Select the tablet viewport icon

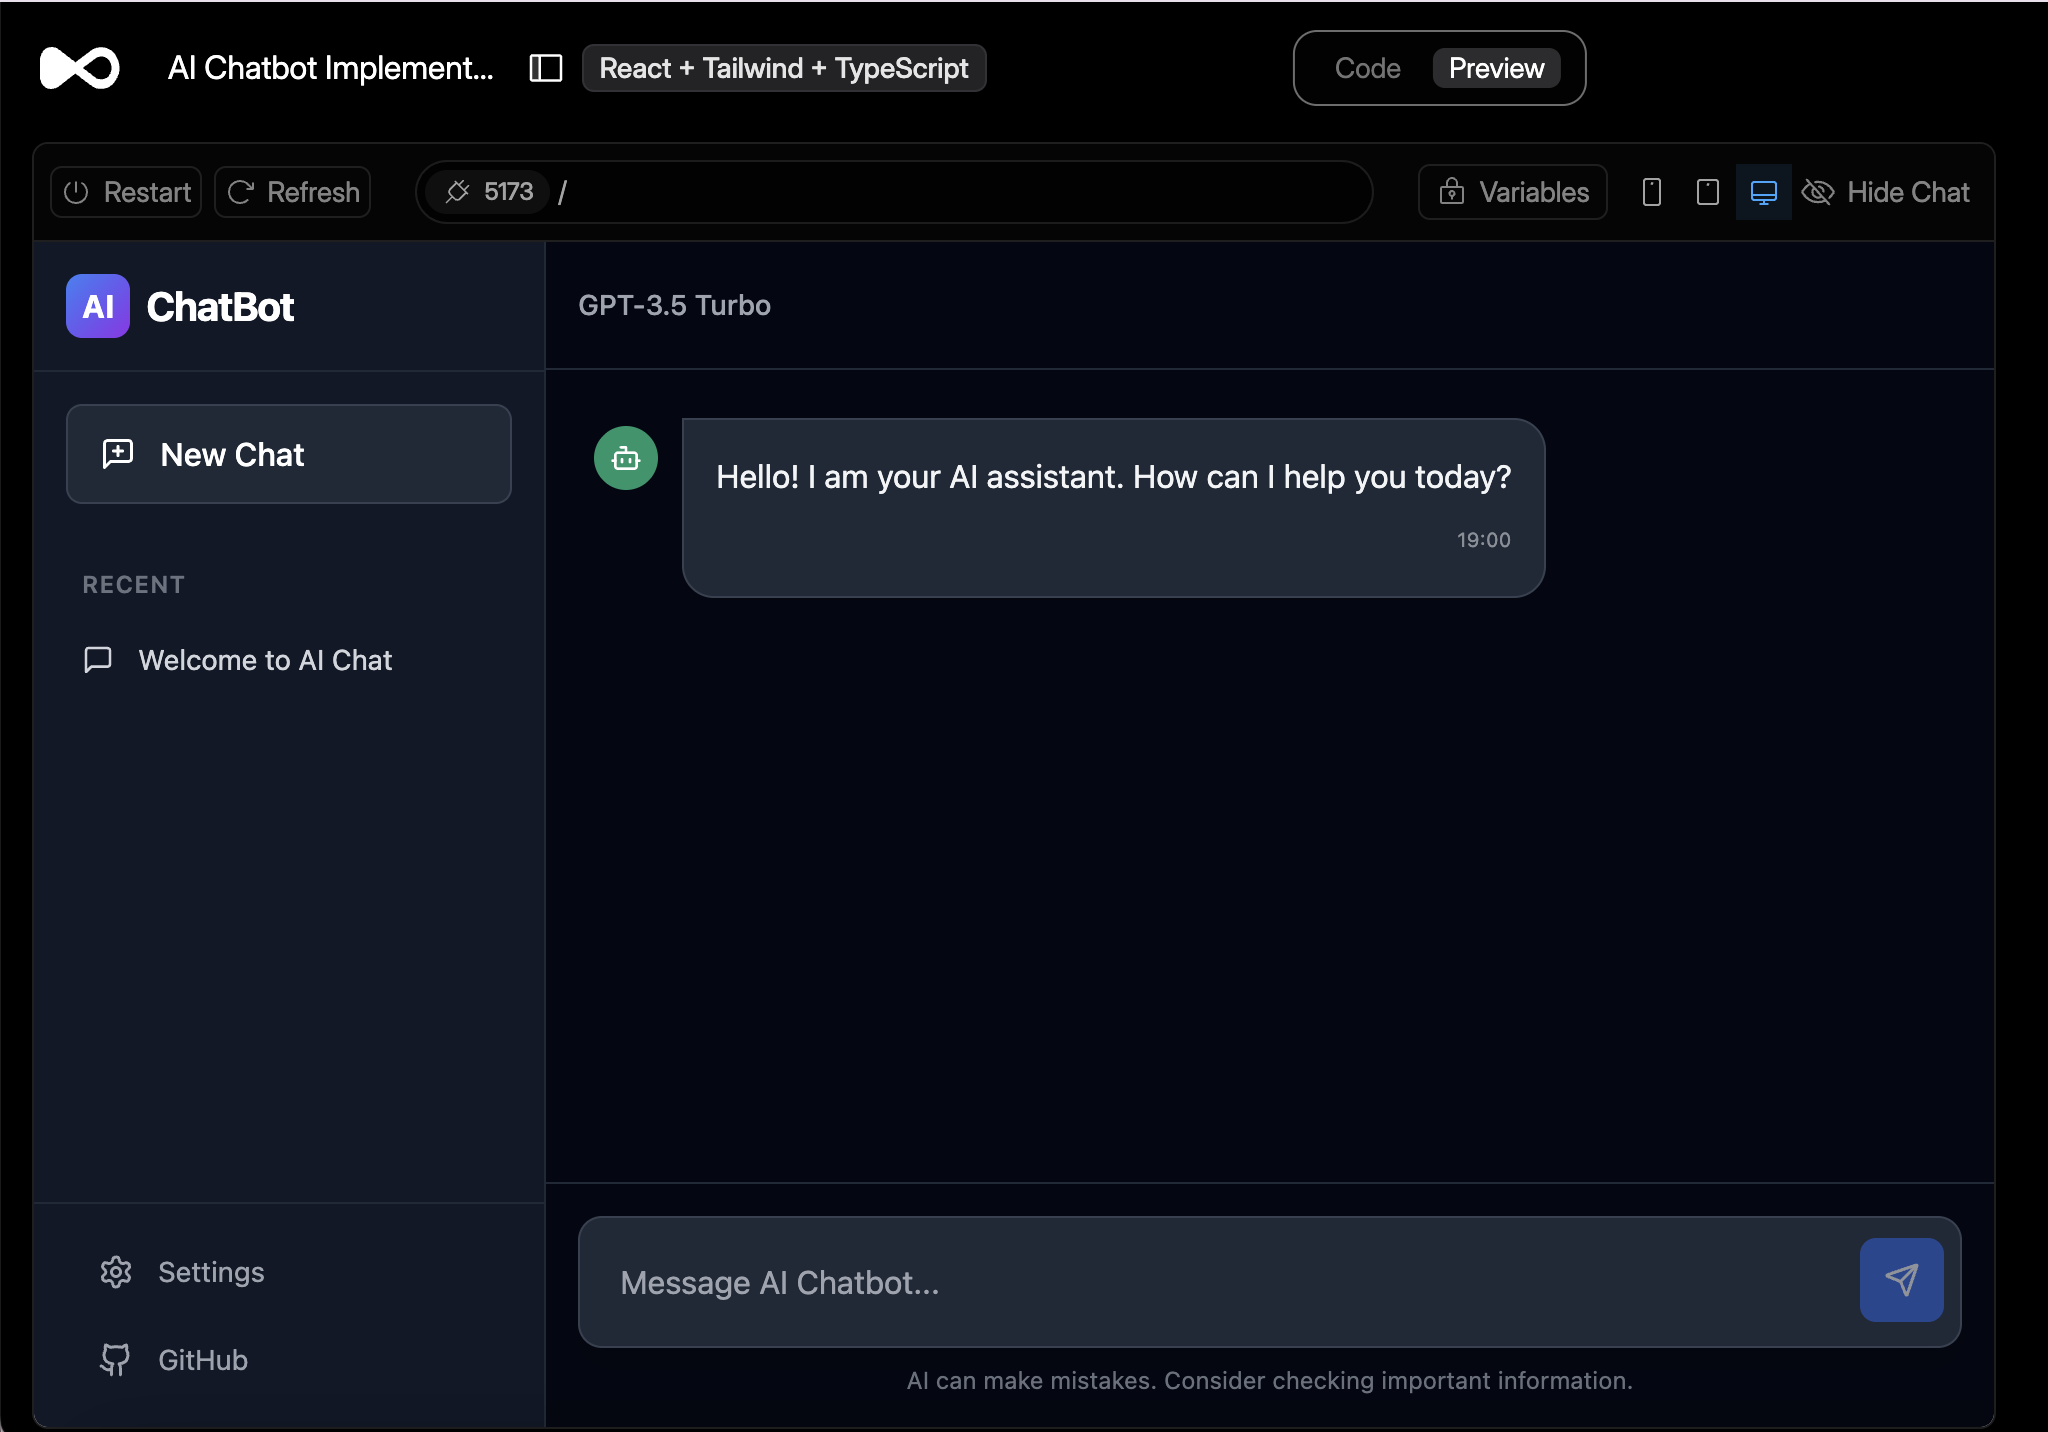coord(1707,192)
